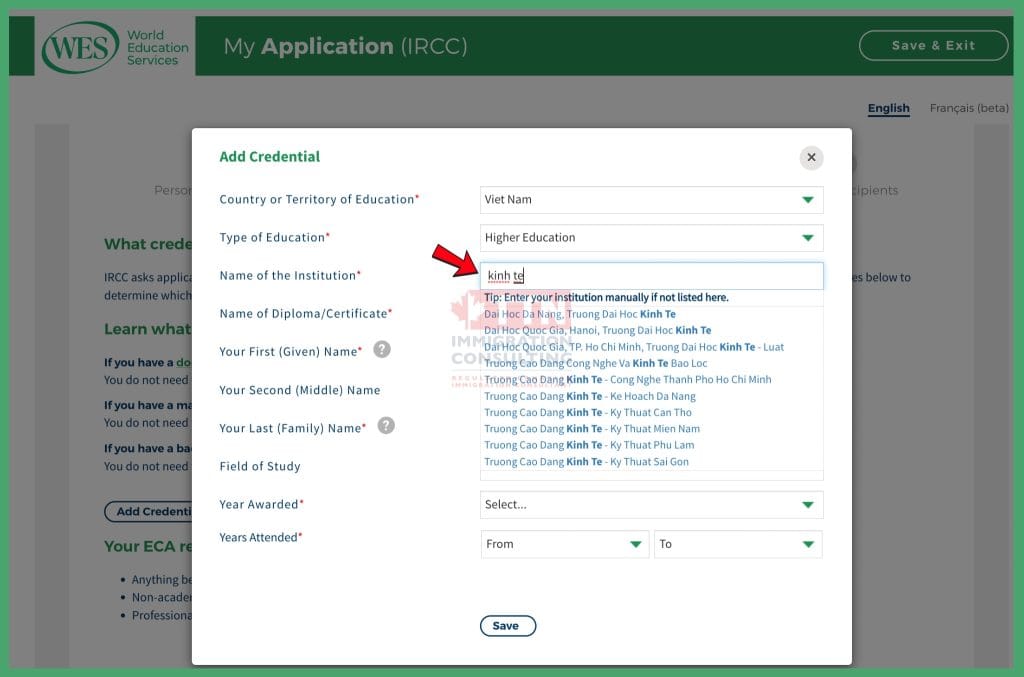Select Truong Cao Dang Kinh Te - Ky Thuat Can Tho
Screen dimensions: 1024x677
pyautogui.click(x=588, y=413)
